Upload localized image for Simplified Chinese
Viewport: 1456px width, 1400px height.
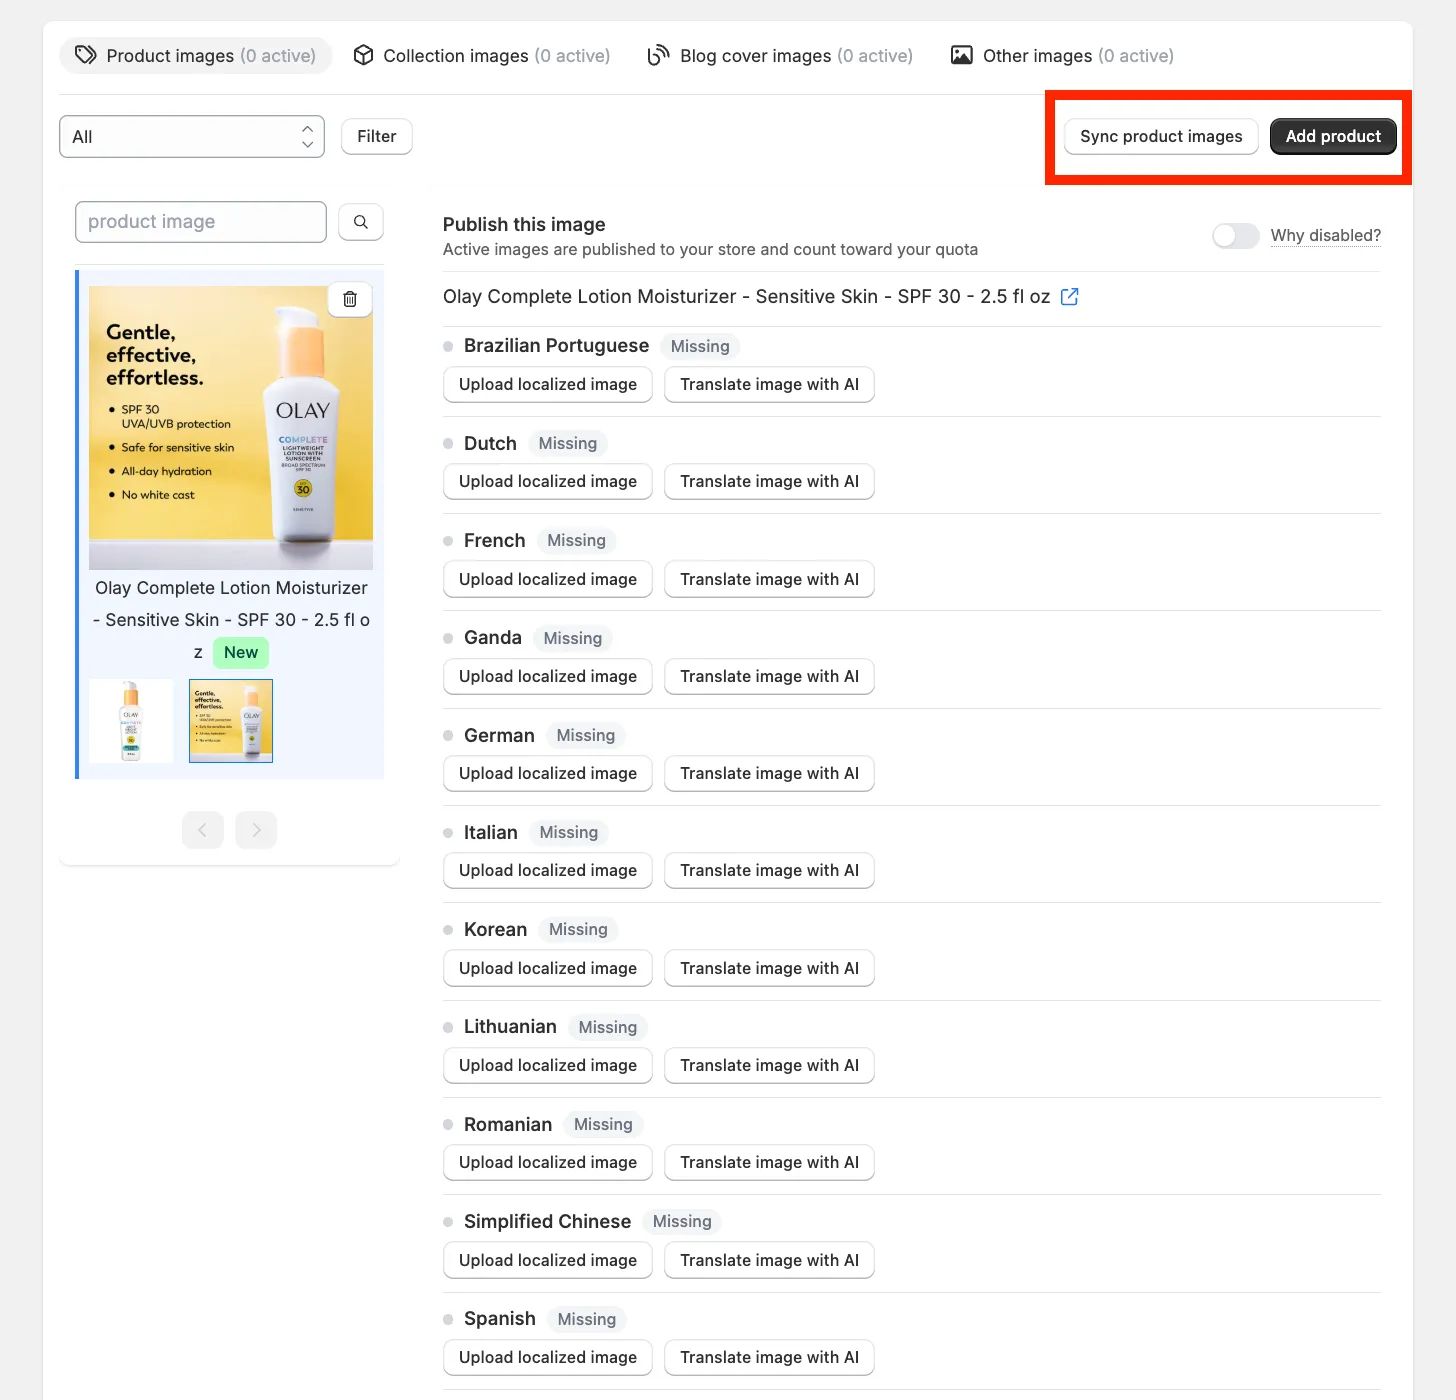click(548, 1261)
